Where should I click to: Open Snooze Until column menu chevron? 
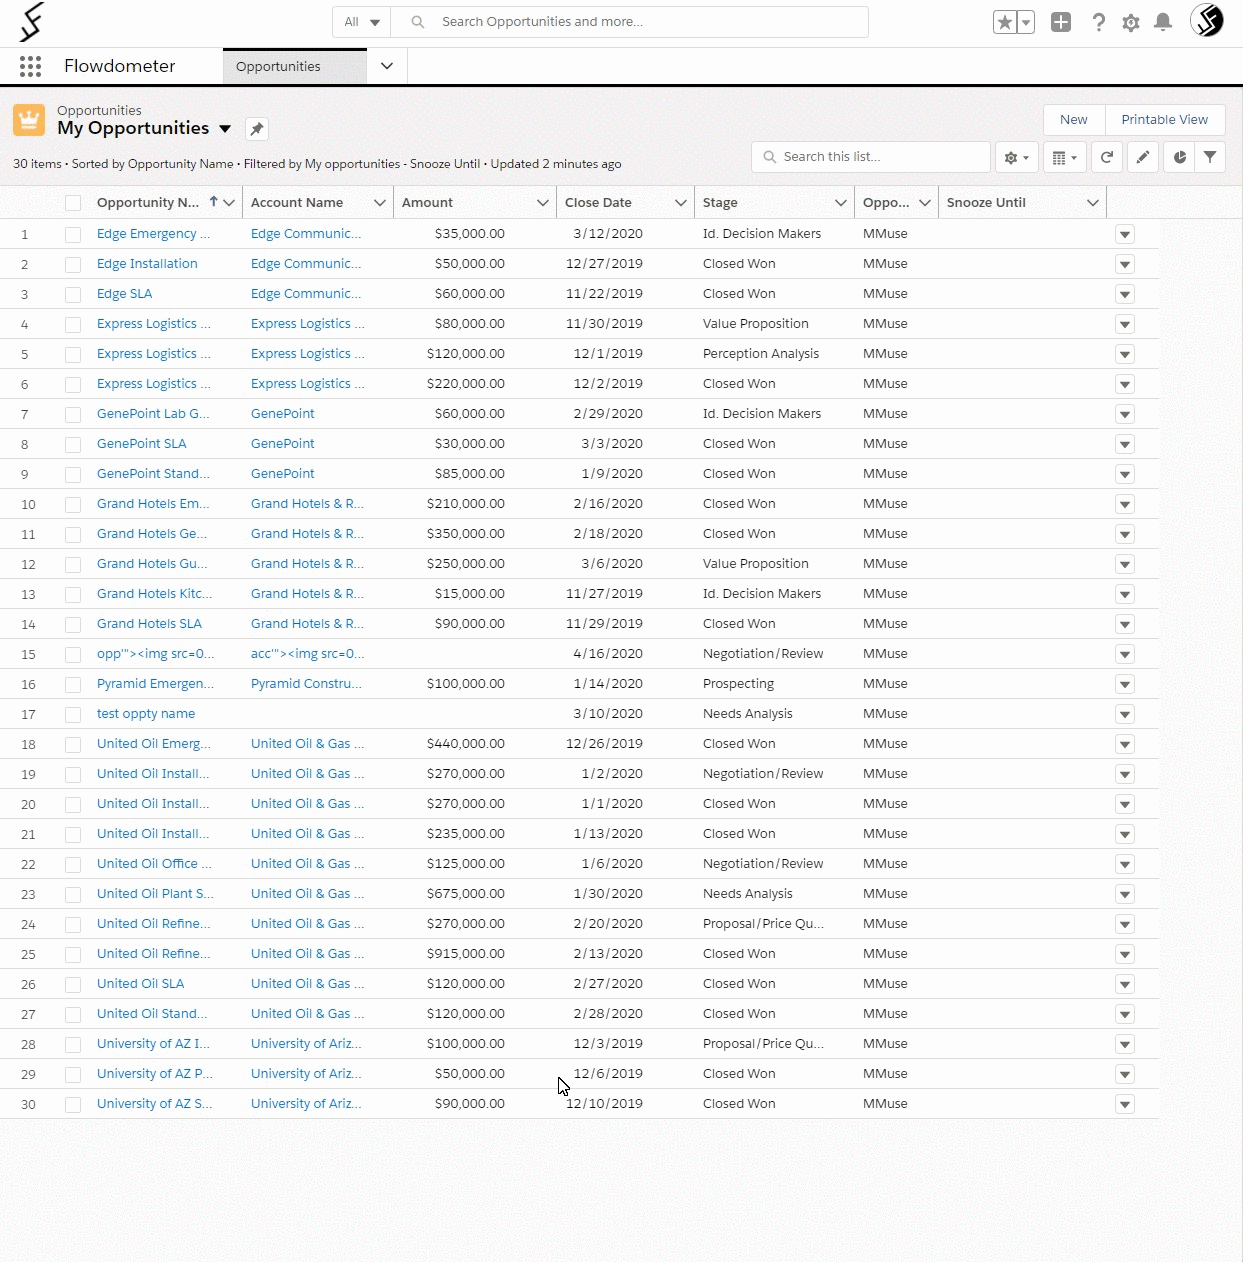pyautogui.click(x=1093, y=203)
